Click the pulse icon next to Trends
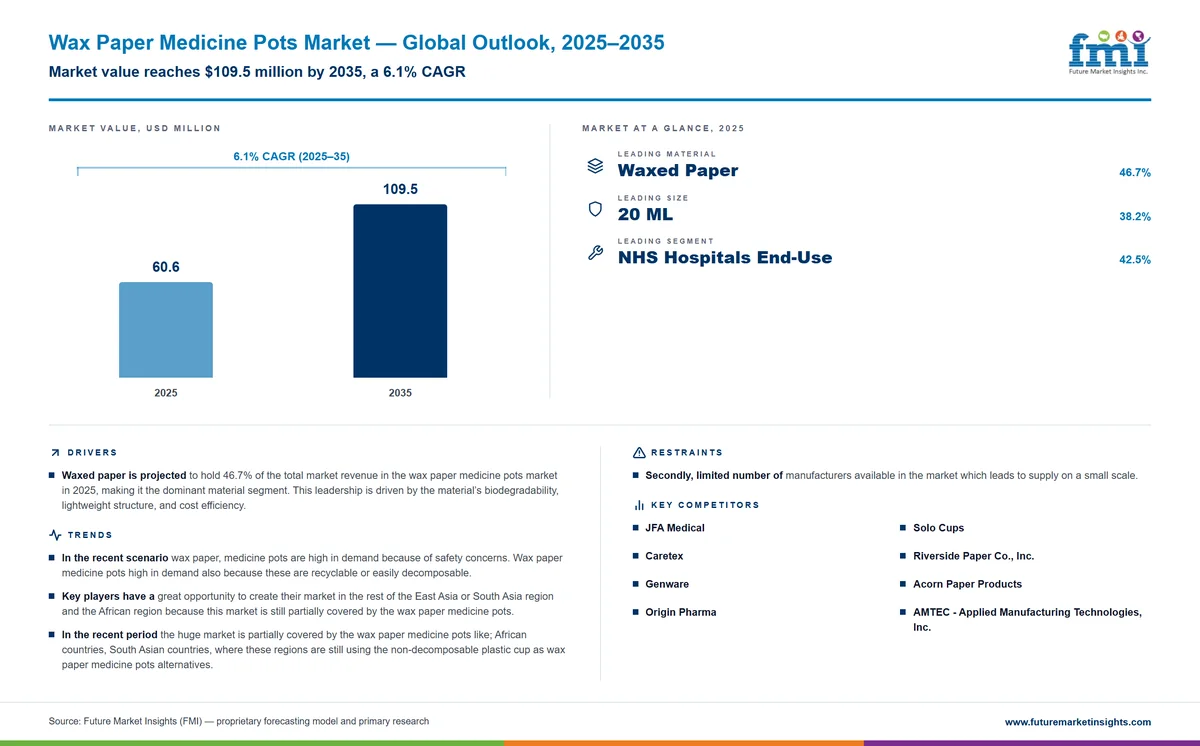 (54, 535)
